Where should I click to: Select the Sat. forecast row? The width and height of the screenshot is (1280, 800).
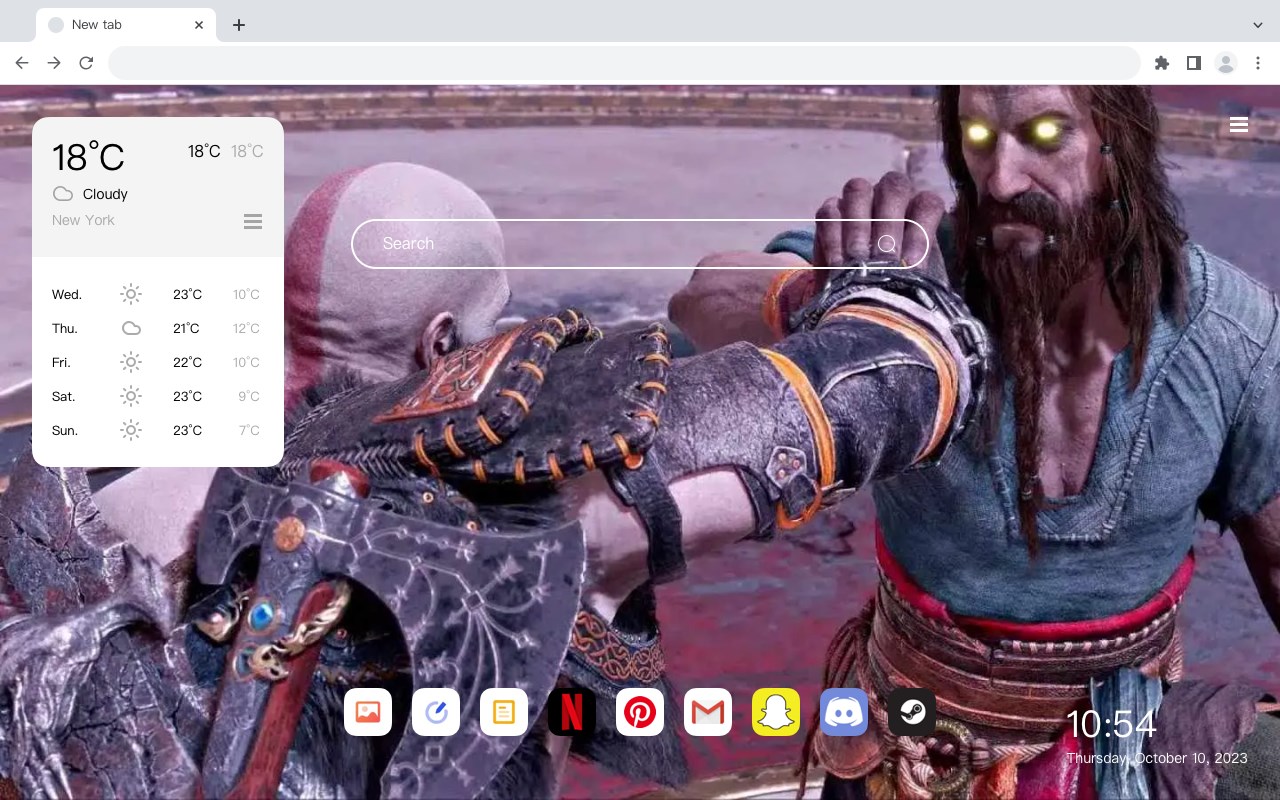pos(157,396)
